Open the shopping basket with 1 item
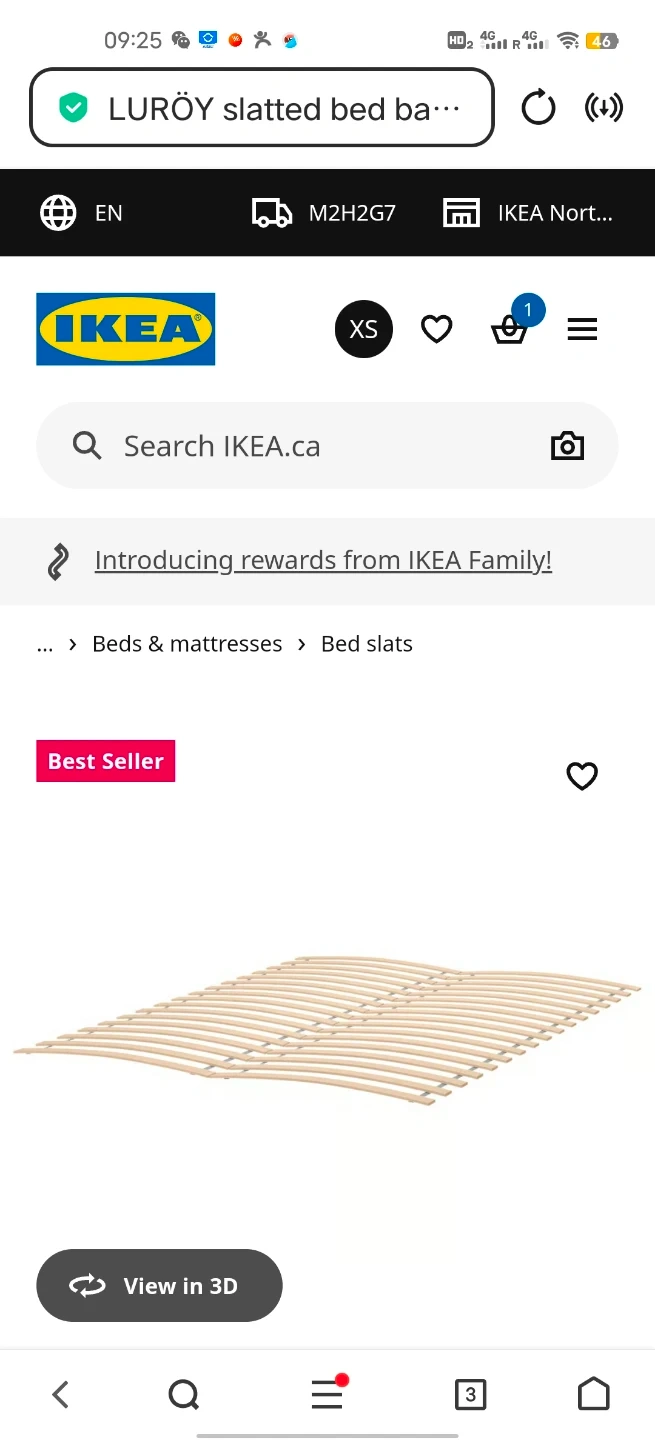 tap(510, 328)
